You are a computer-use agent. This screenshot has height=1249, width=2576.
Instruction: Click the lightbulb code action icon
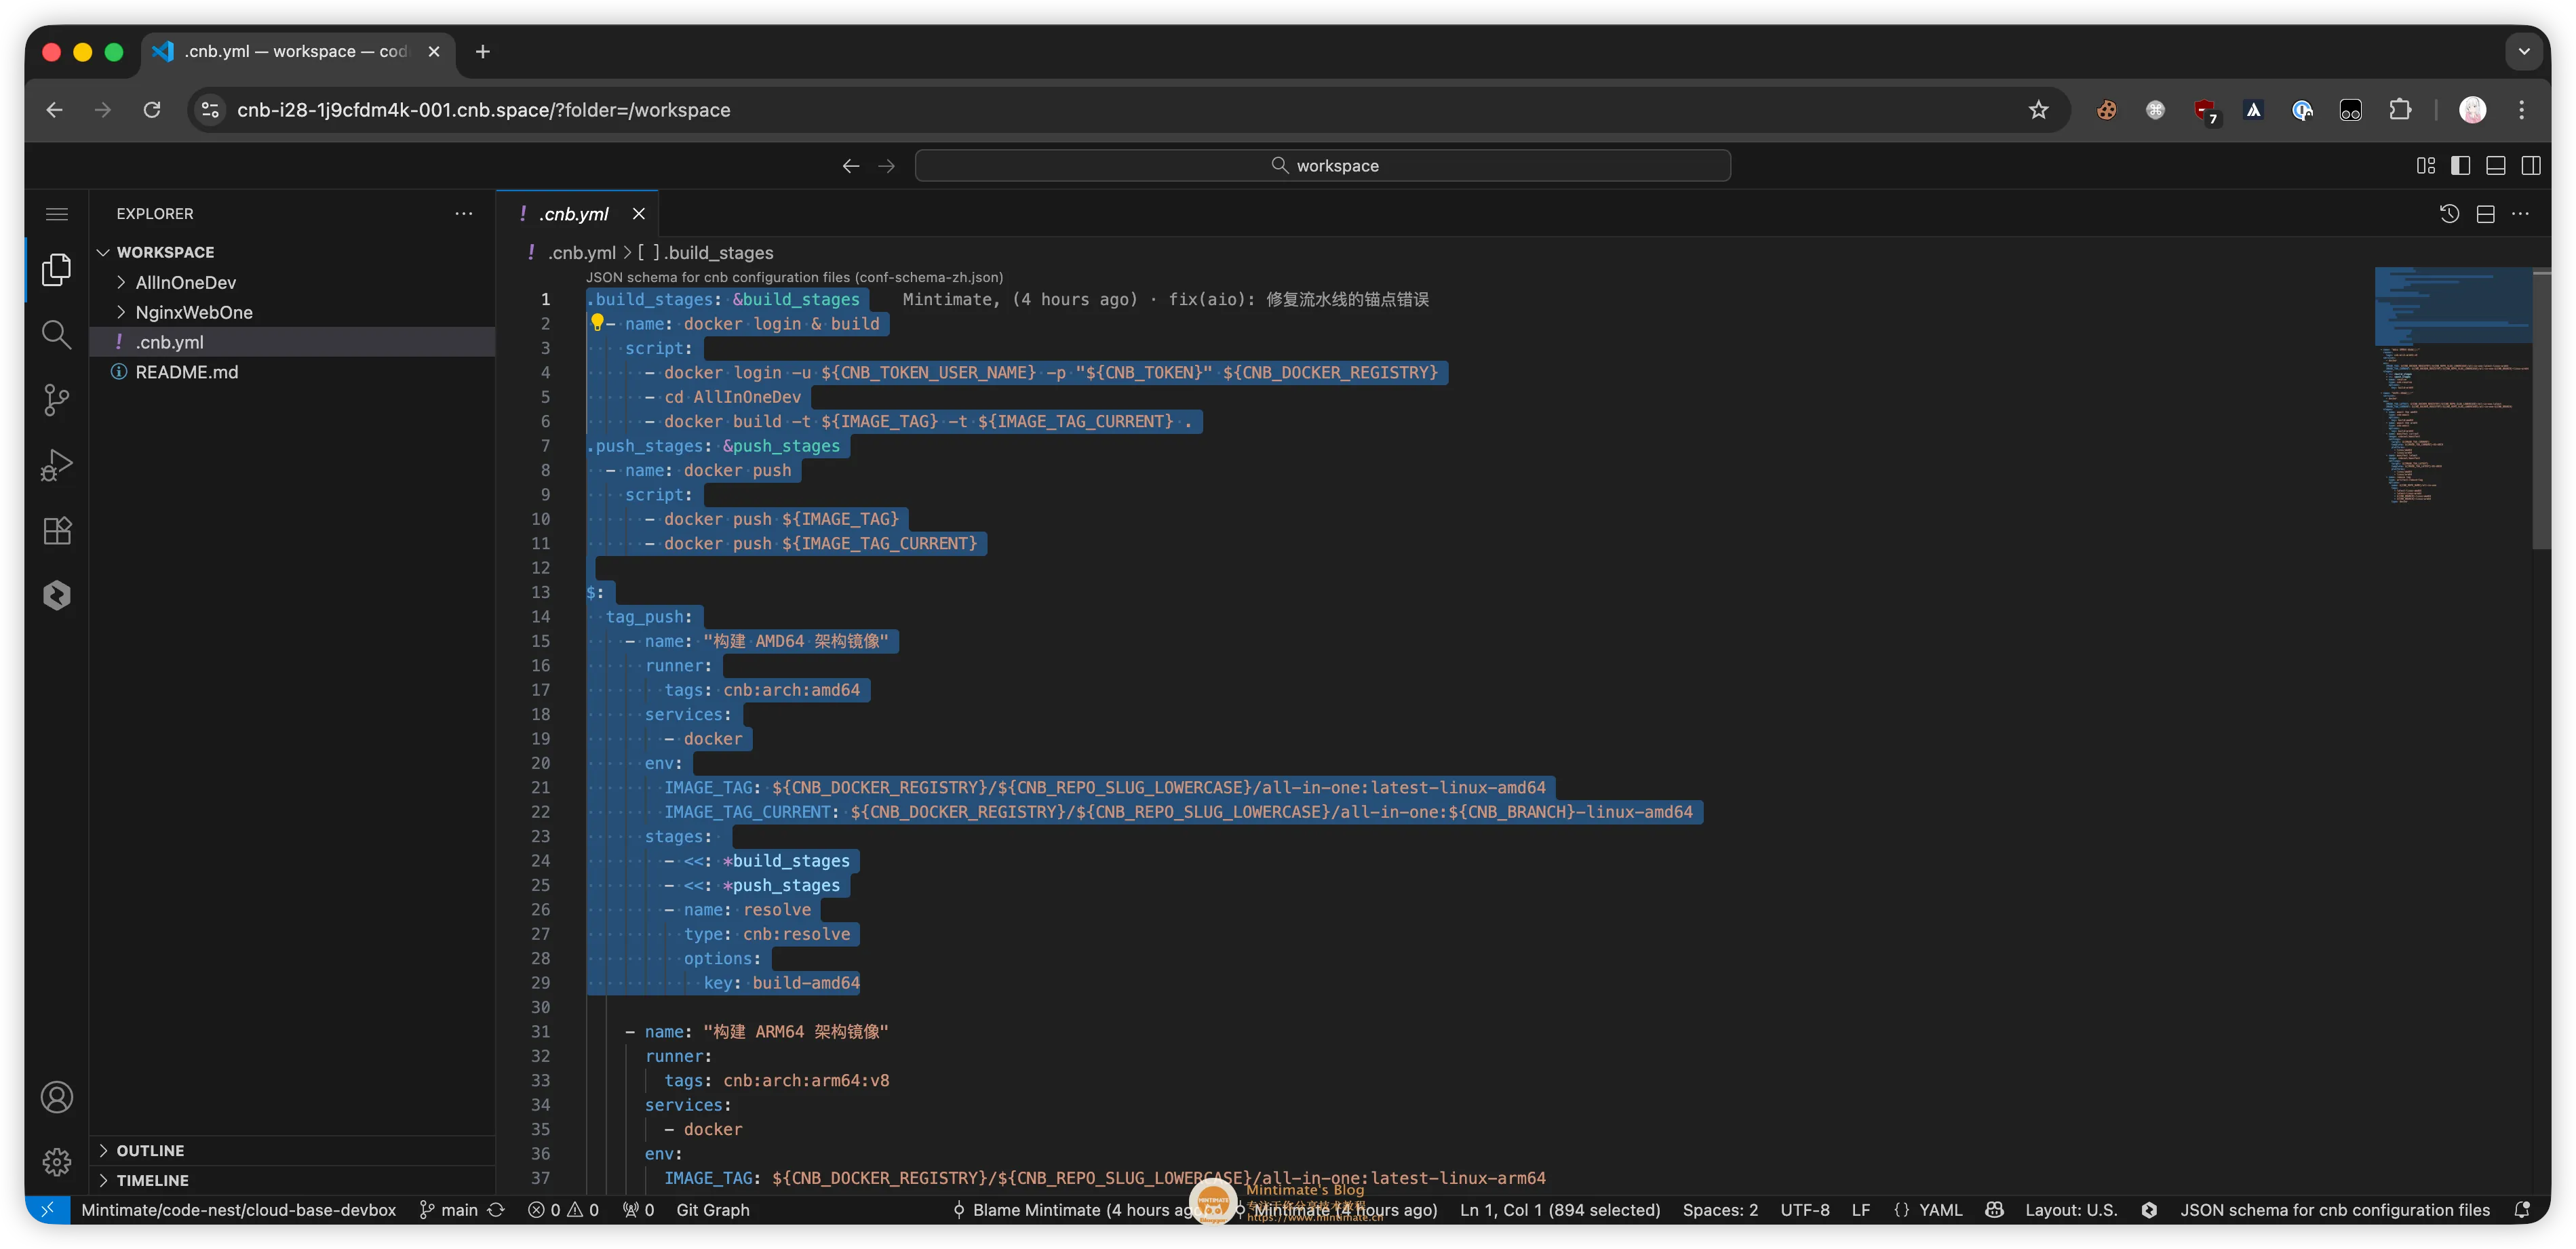[597, 322]
